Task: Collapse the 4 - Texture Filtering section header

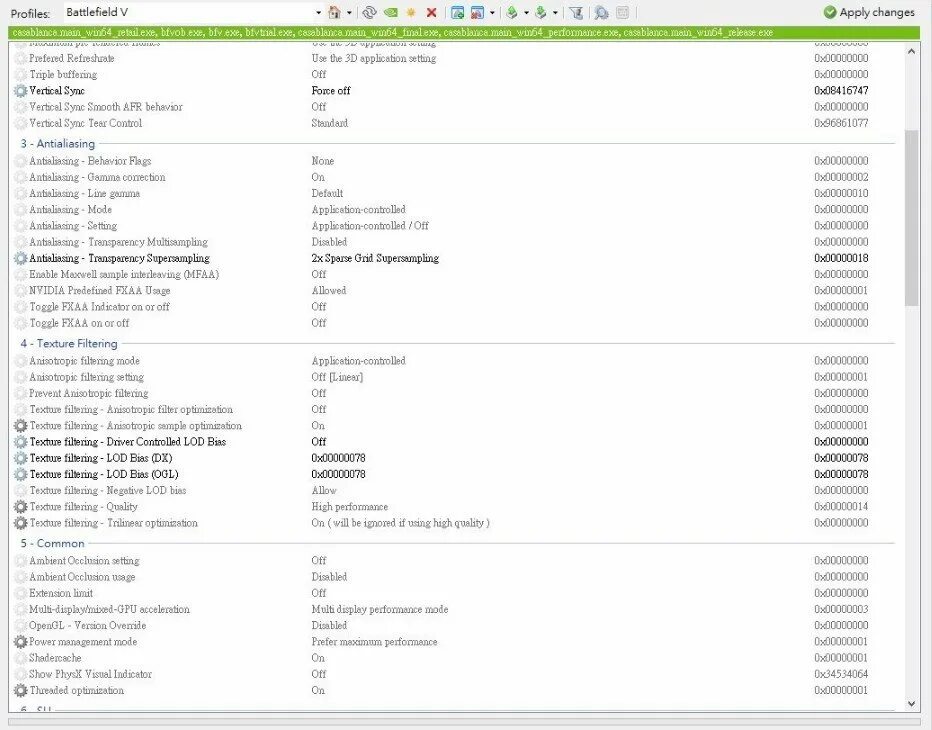Action: (69, 343)
